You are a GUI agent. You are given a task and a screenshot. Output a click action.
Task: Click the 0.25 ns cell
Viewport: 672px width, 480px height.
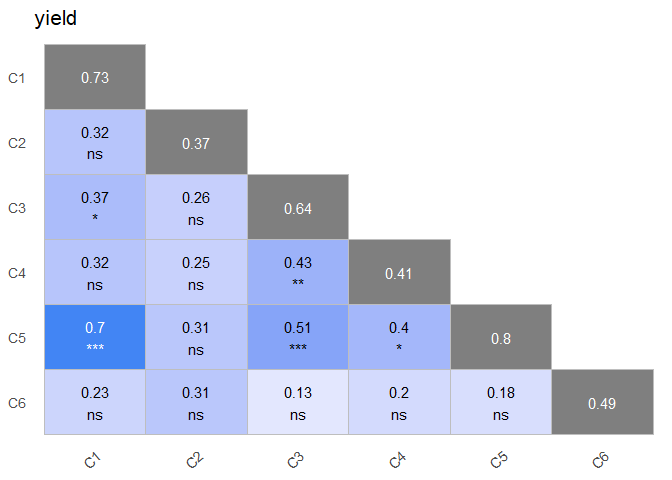[x=196, y=272]
